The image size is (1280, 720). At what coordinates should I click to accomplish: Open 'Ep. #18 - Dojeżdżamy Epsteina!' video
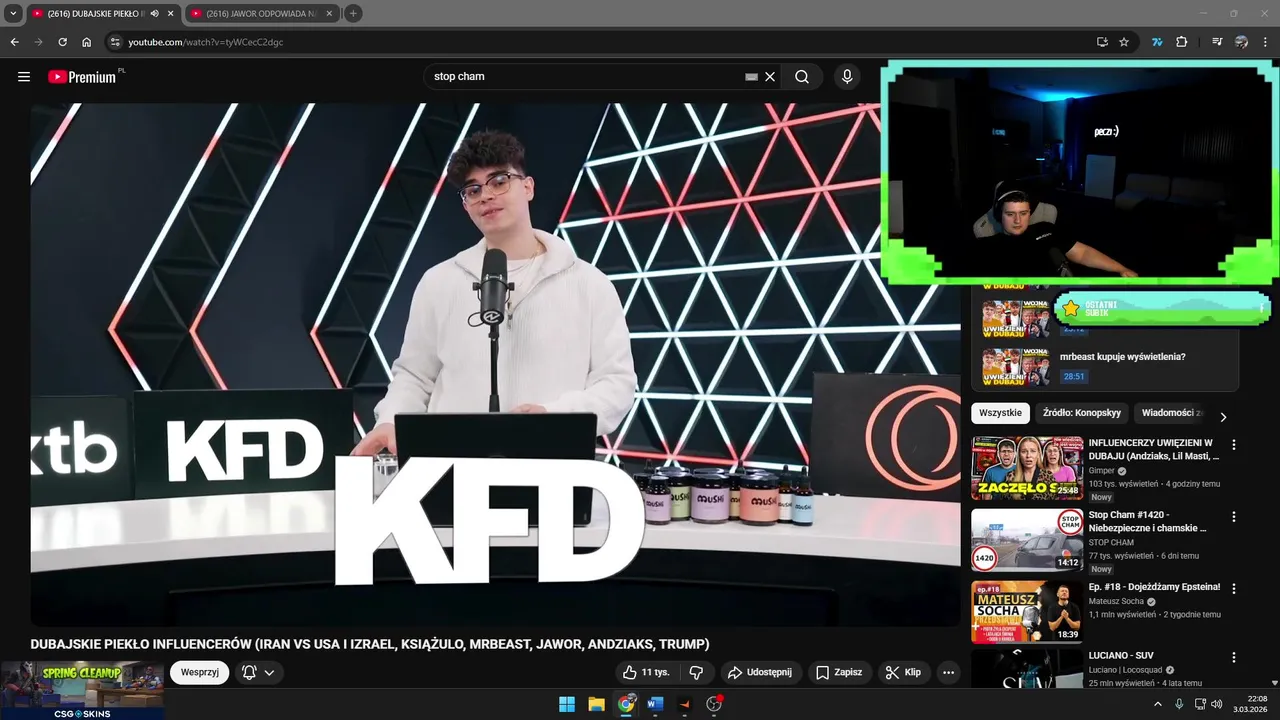coord(1154,587)
